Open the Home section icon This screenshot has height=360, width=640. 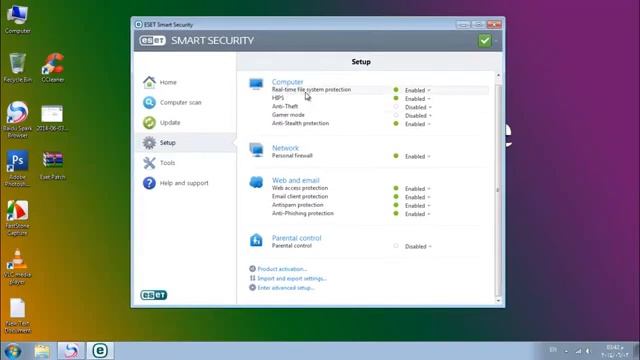149,82
